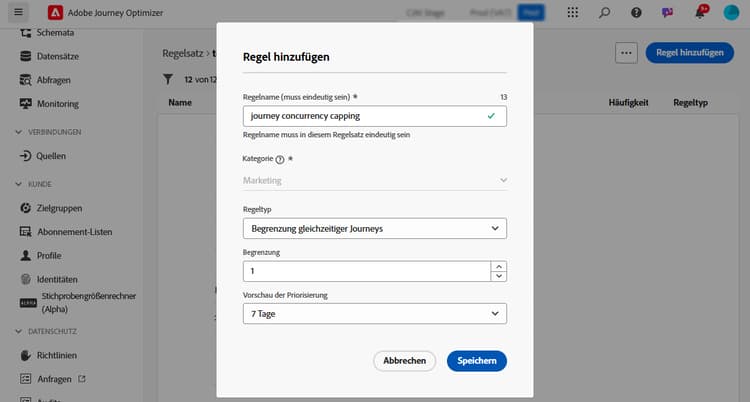Increase the Begrenzung value with up arrow
The width and height of the screenshot is (750, 402).
[x=498, y=266]
